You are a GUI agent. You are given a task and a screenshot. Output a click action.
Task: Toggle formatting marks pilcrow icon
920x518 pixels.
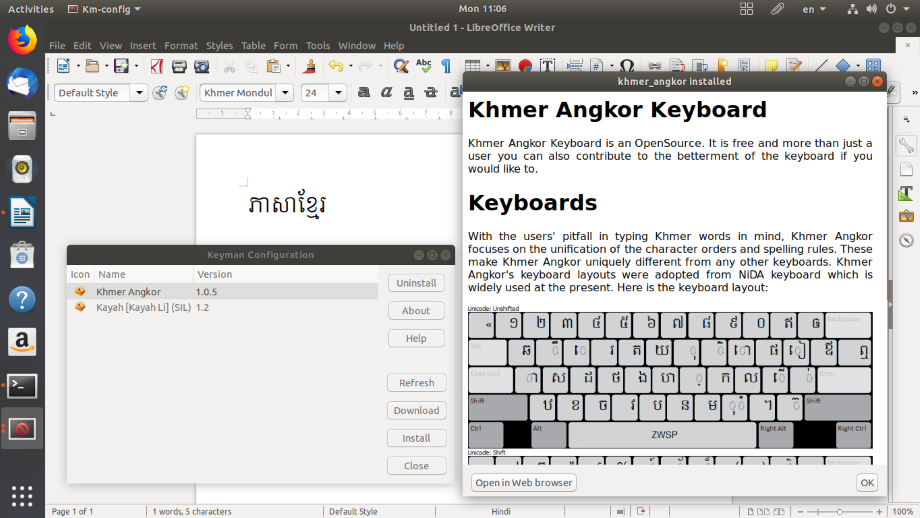click(x=446, y=67)
